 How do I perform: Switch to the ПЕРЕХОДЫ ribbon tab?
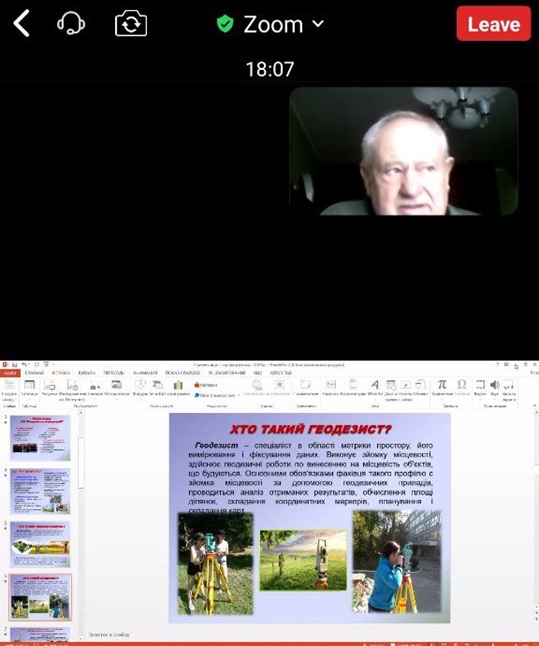point(114,373)
